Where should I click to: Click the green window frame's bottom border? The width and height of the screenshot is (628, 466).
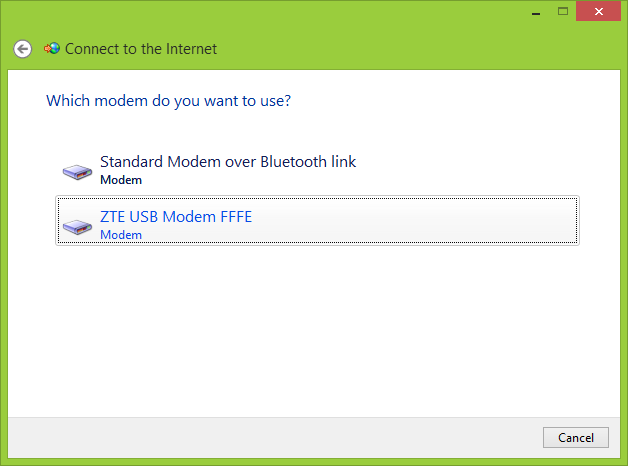(x=314, y=462)
